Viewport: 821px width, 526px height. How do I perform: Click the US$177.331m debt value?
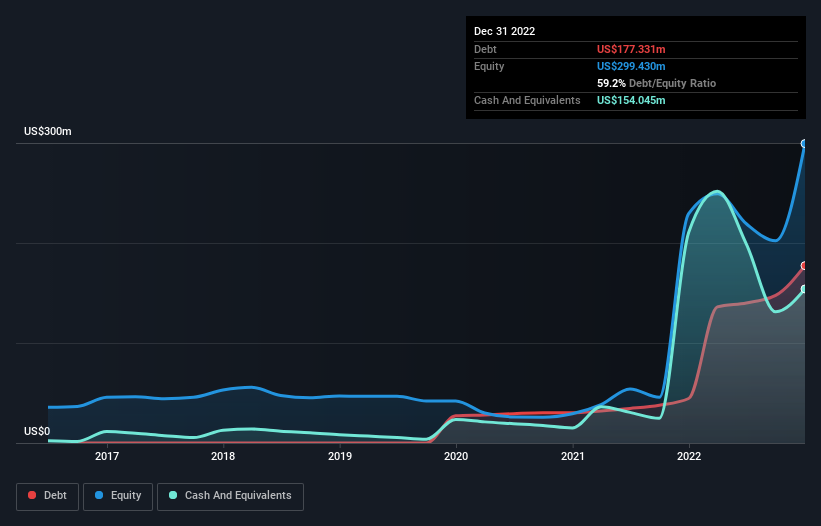click(x=631, y=49)
